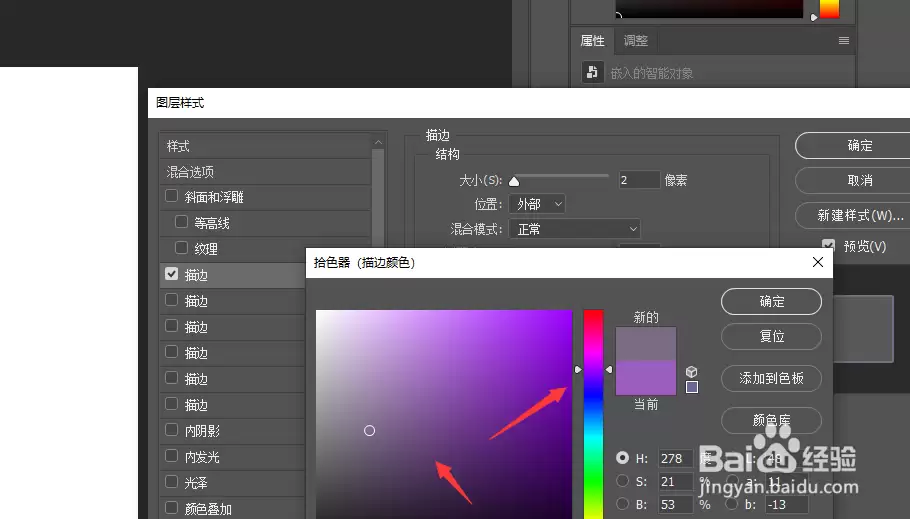Select the S saturation radio button
The width and height of the screenshot is (910, 519).
tap(622, 481)
